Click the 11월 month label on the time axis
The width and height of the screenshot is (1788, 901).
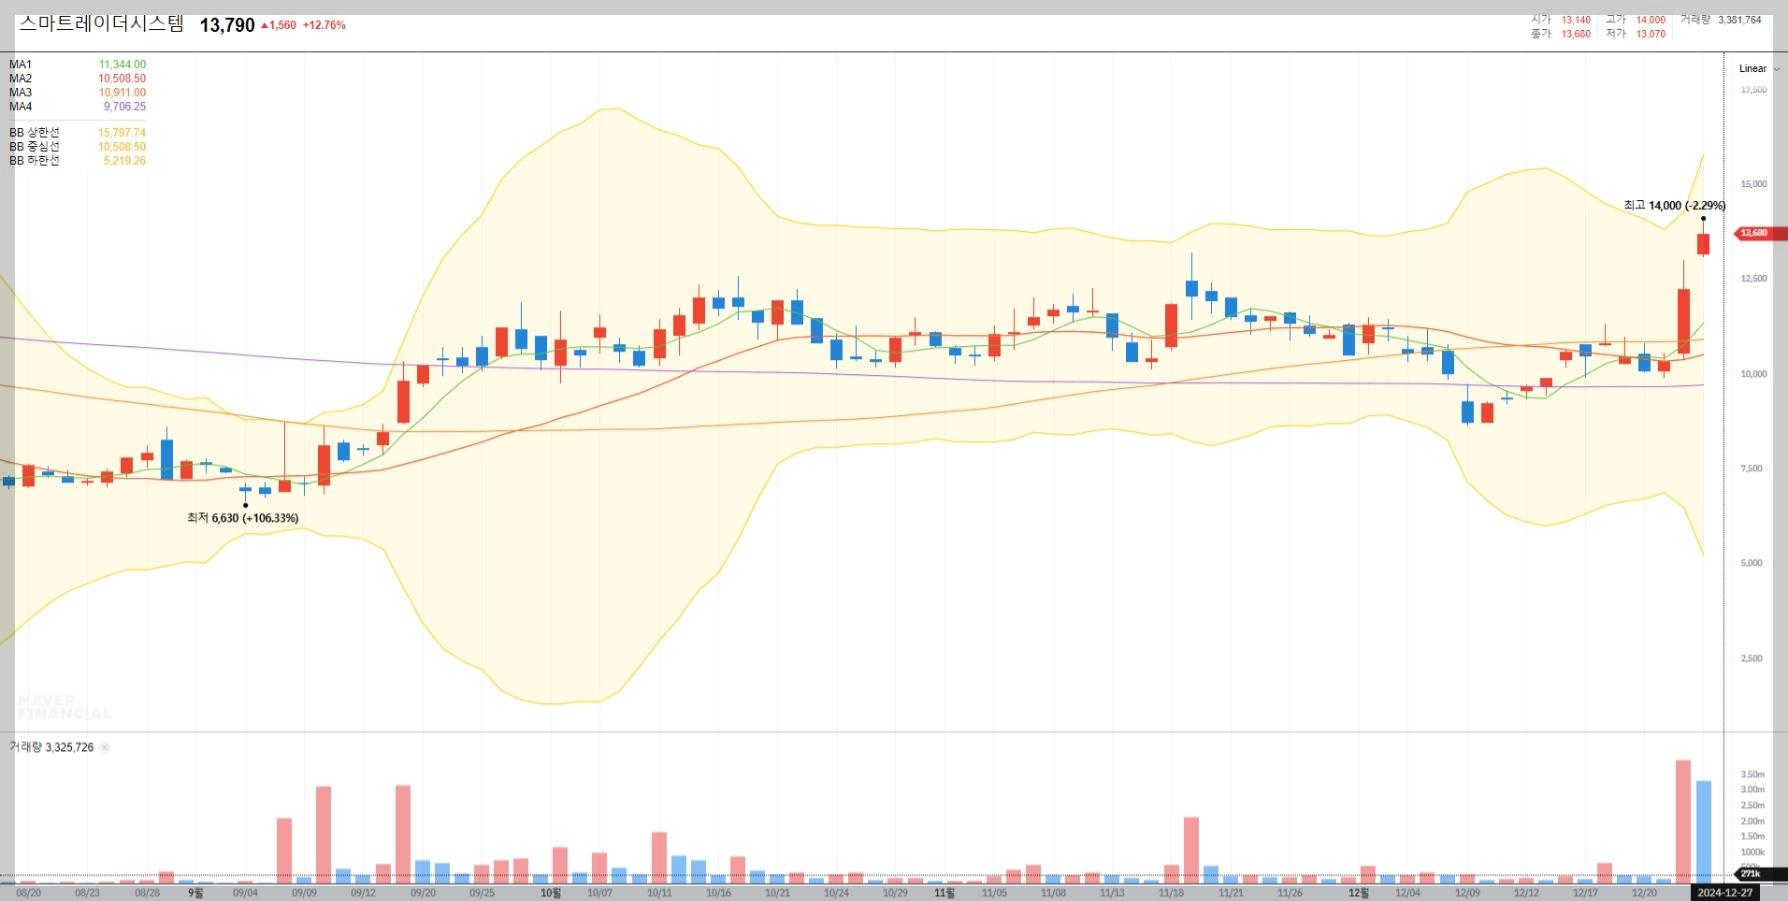pos(944,892)
